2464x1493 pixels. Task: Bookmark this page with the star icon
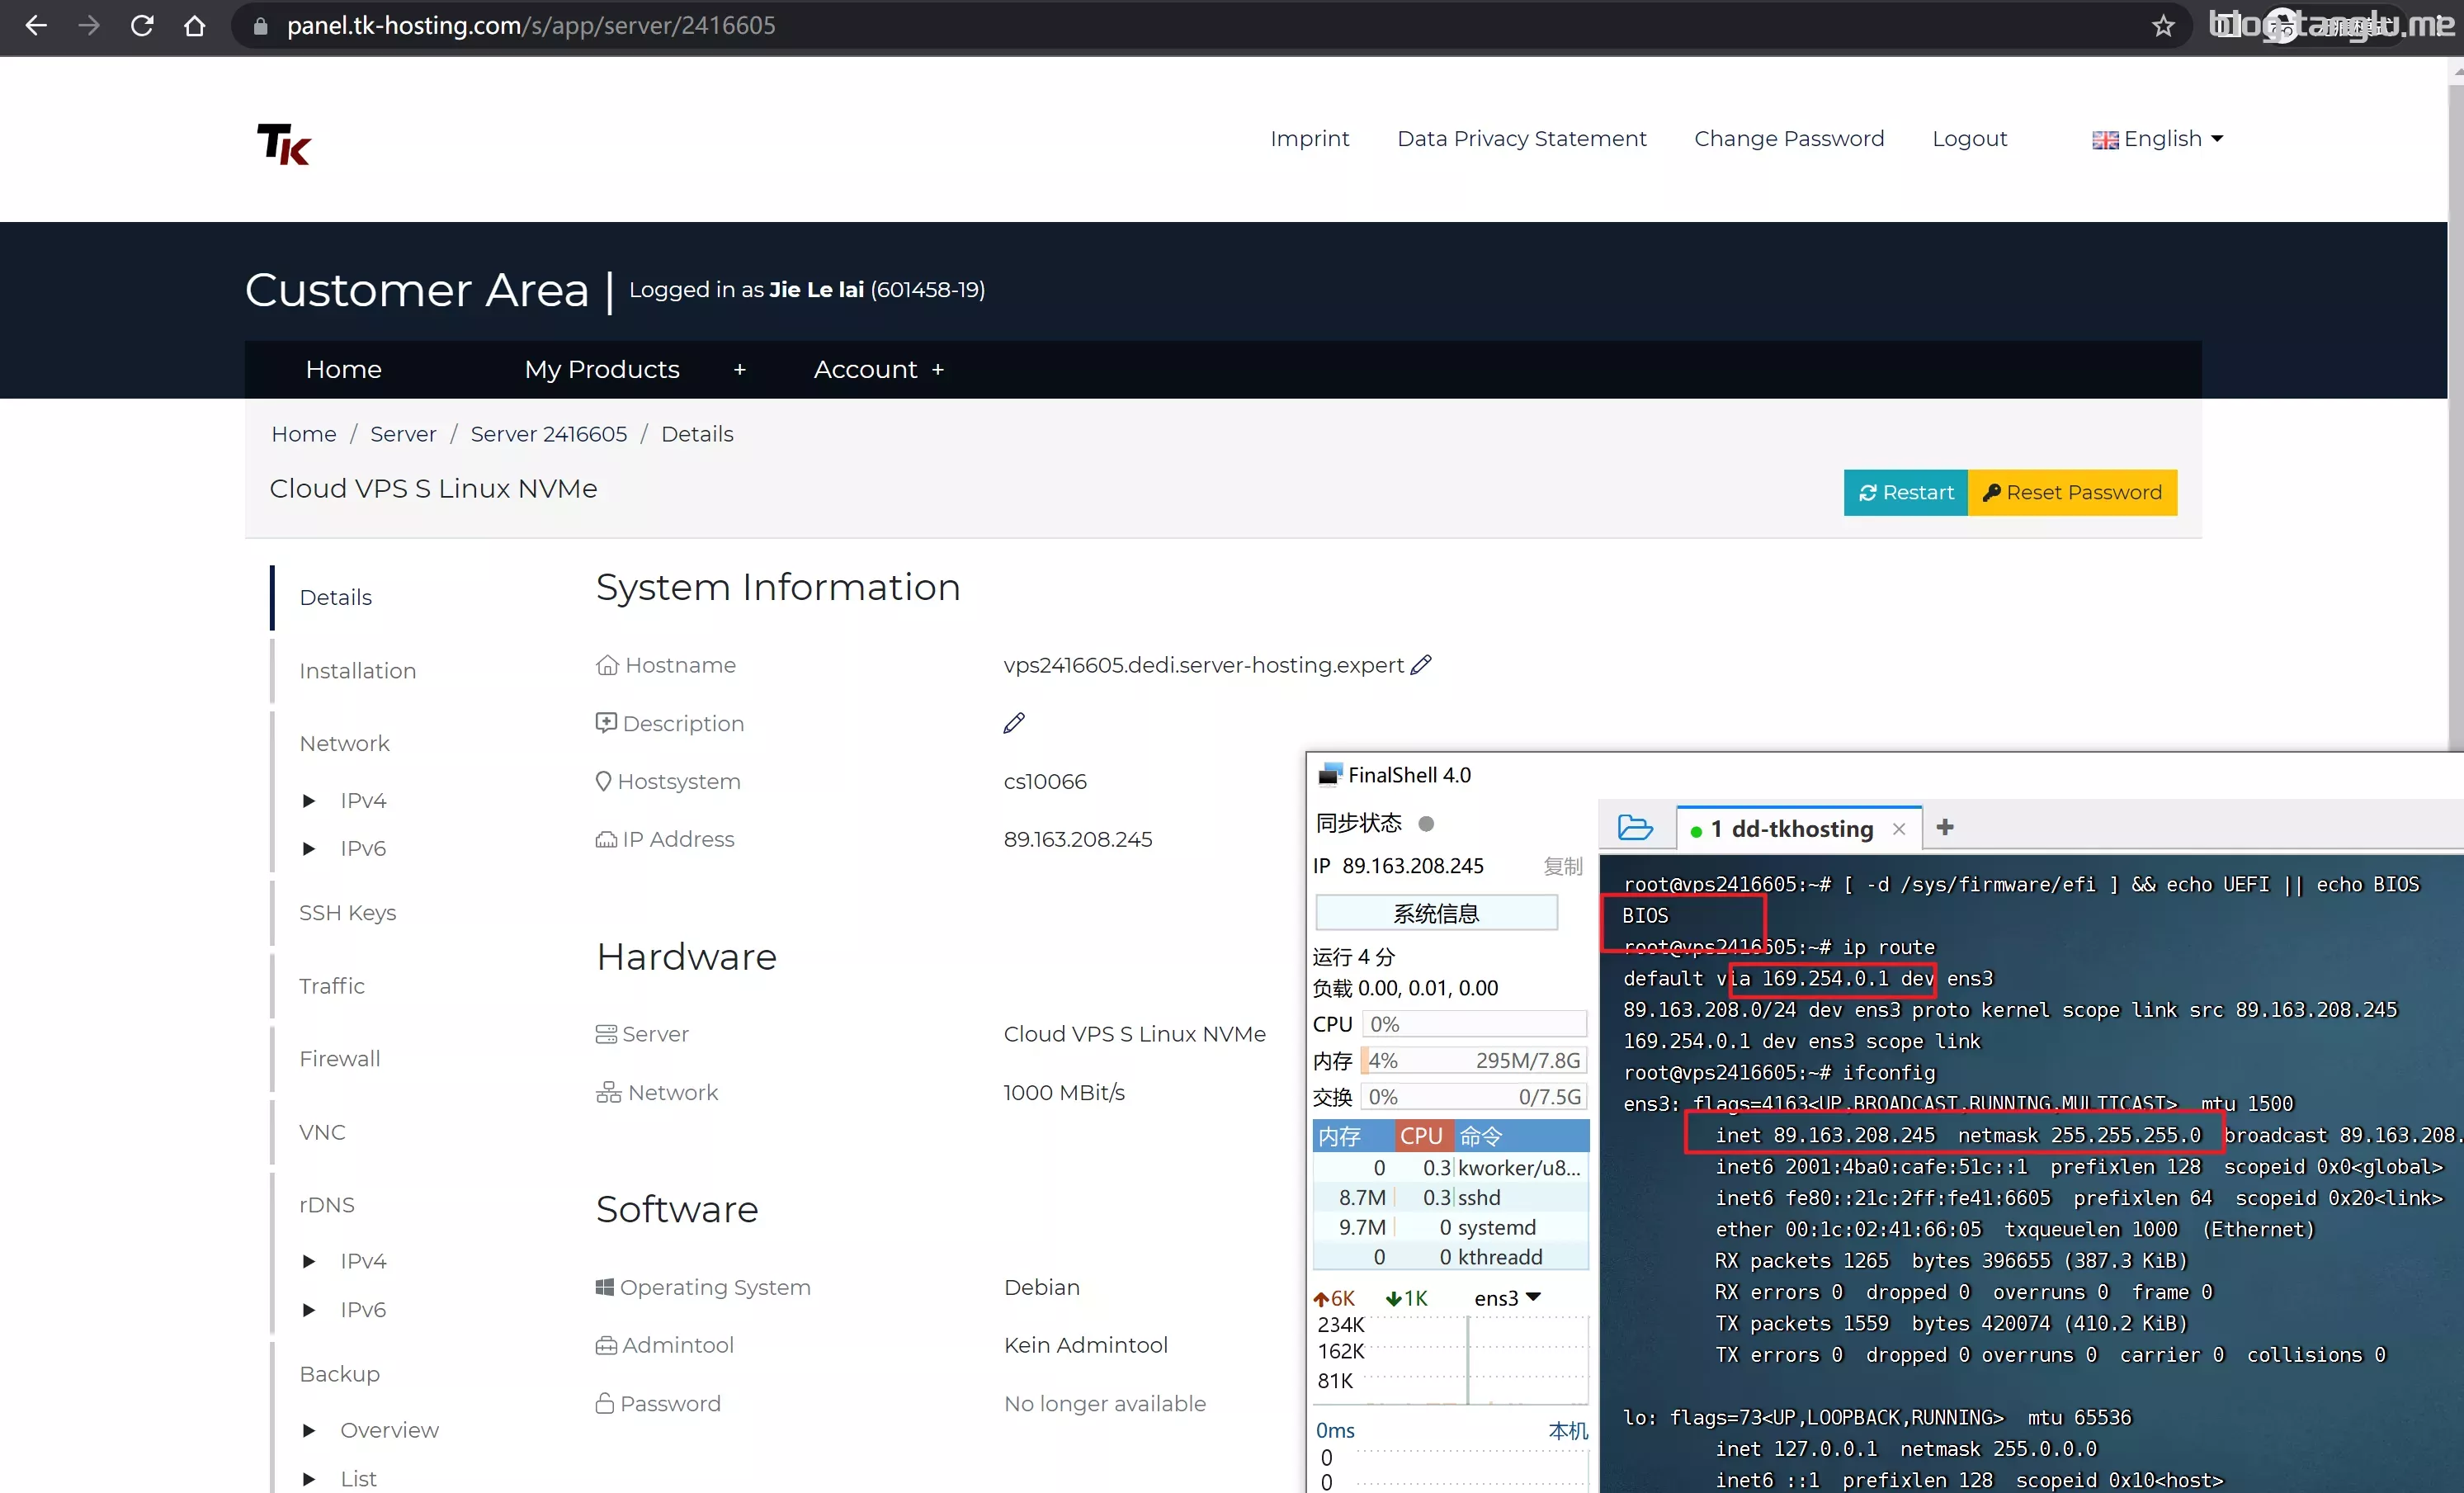point(2163,26)
